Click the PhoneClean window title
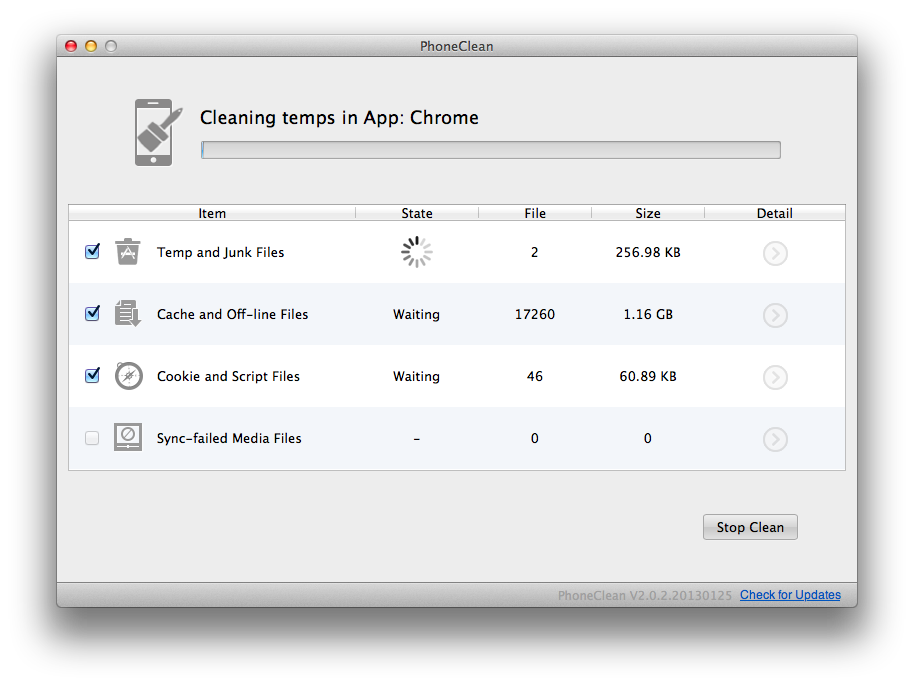 point(456,46)
